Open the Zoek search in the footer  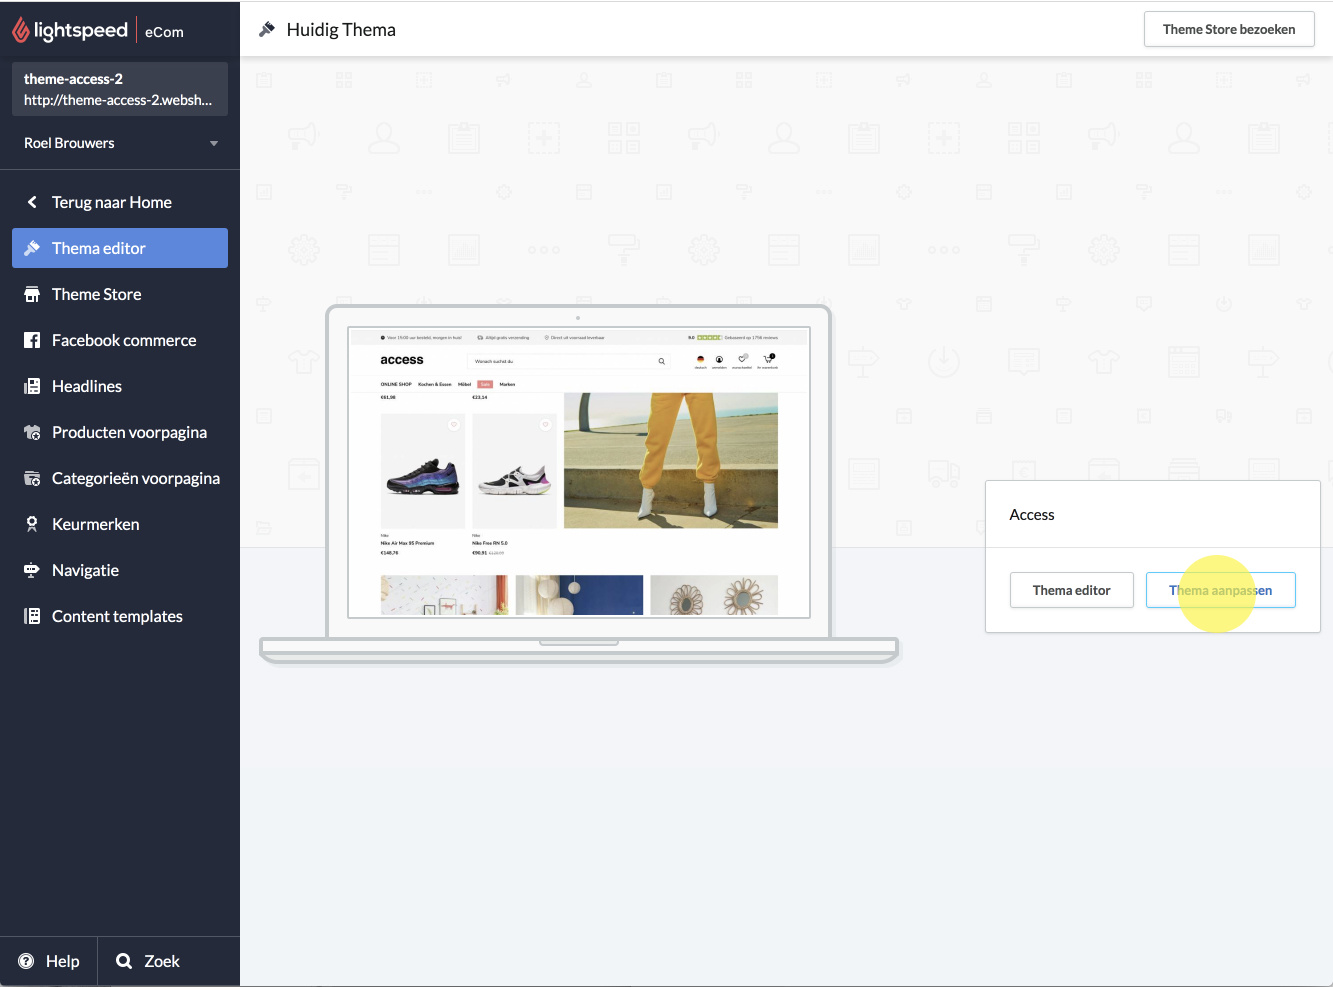148,961
